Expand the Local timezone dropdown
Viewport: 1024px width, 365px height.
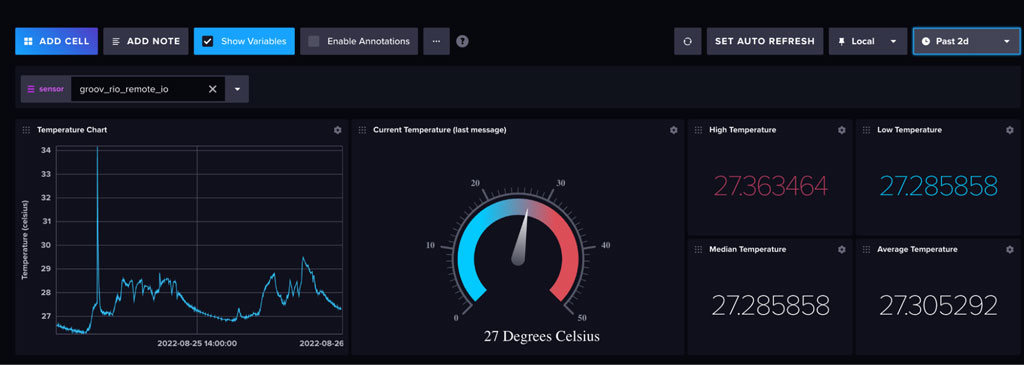[x=868, y=41]
